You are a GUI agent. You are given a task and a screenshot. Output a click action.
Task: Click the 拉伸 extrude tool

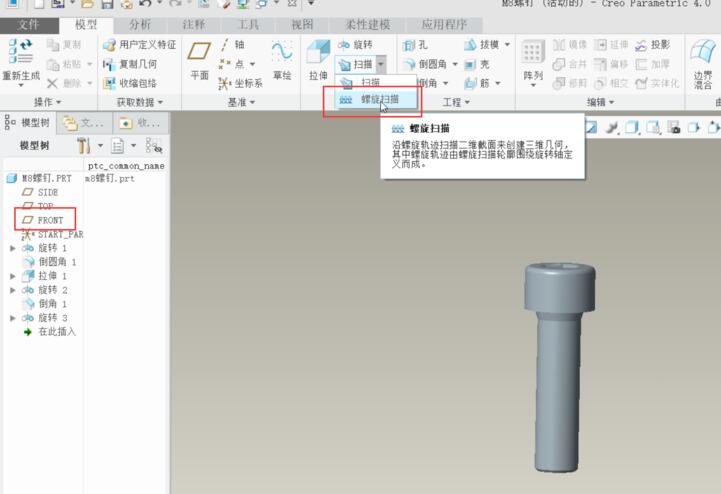[318, 60]
